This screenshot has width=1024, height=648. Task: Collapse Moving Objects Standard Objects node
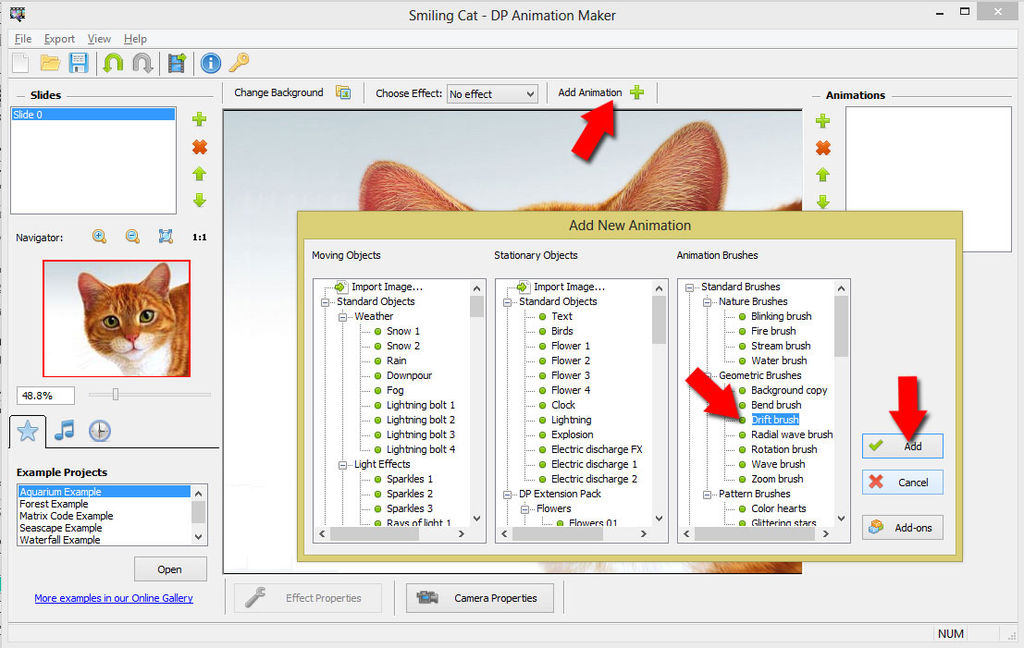point(325,302)
